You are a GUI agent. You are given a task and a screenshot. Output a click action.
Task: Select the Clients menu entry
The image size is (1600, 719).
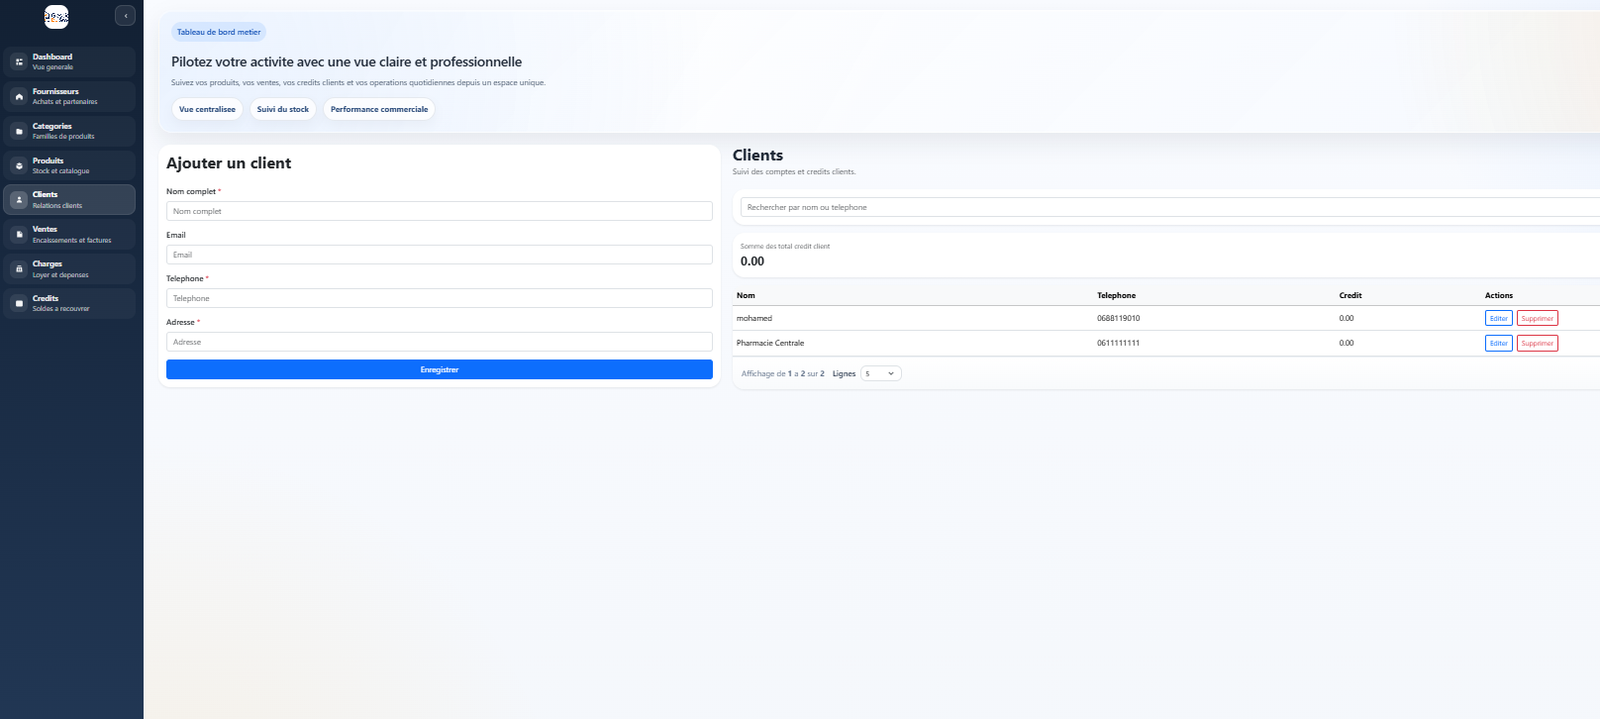pos(69,200)
